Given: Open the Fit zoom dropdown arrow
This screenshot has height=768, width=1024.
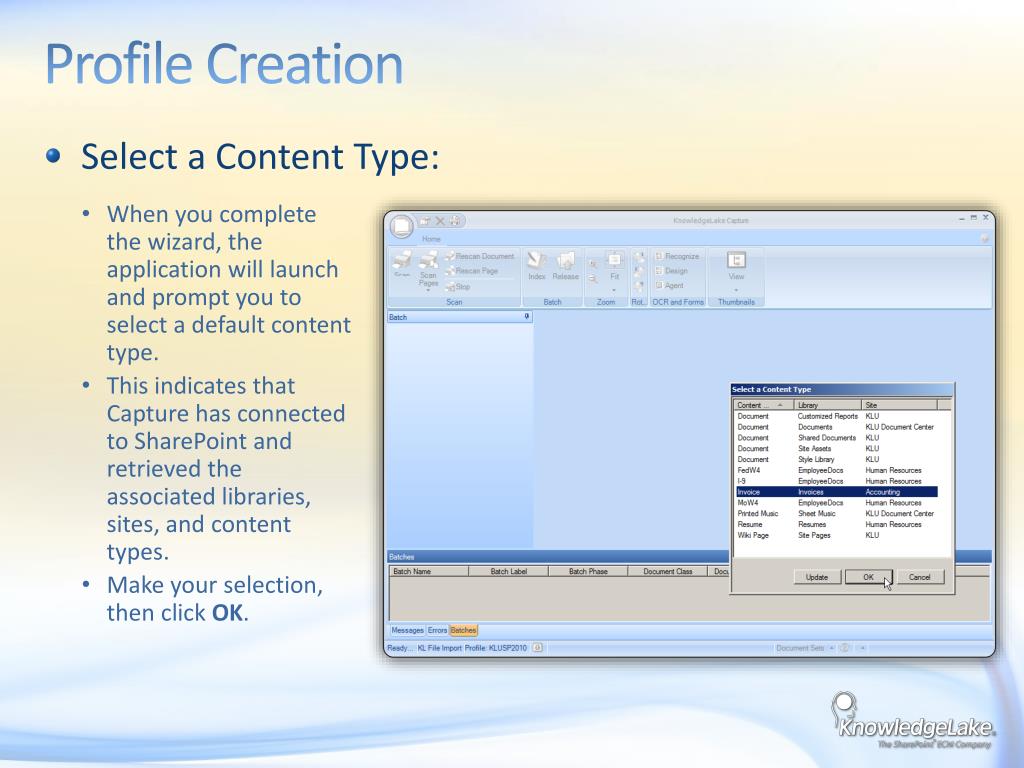Looking at the screenshot, I should click(x=614, y=290).
